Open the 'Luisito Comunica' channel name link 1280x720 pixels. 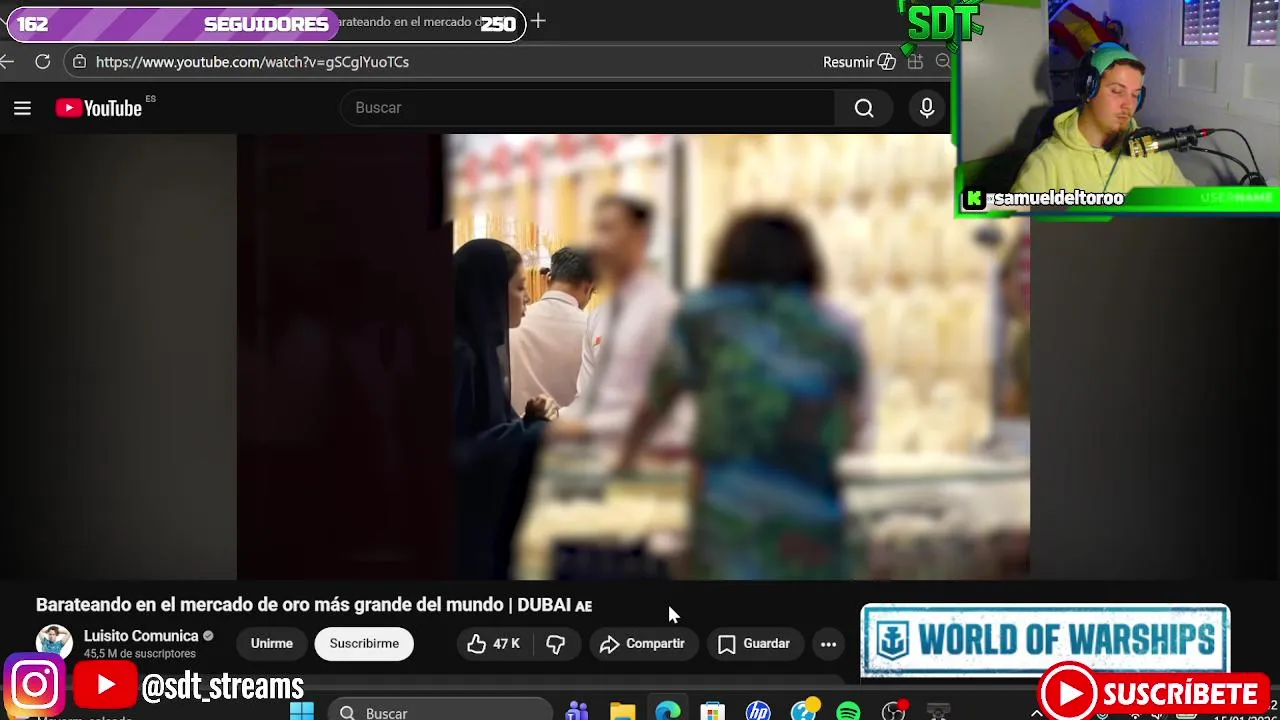[x=141, y=636]
